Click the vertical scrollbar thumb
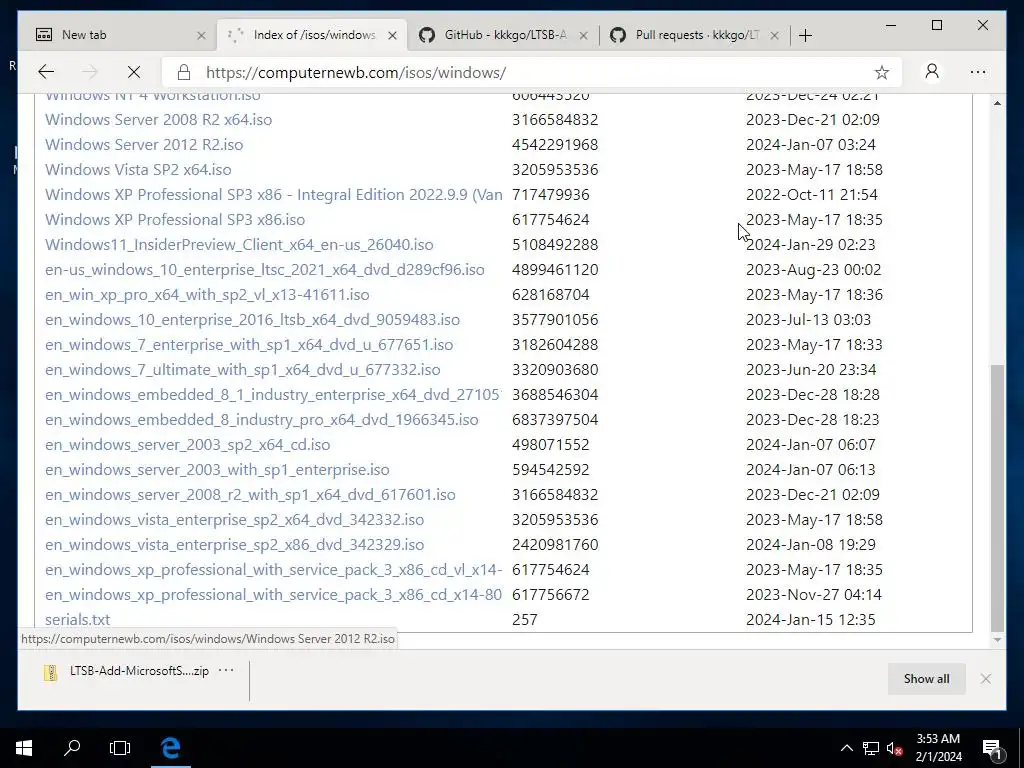Screen dimensions: 1024x768 pos(997,498)
